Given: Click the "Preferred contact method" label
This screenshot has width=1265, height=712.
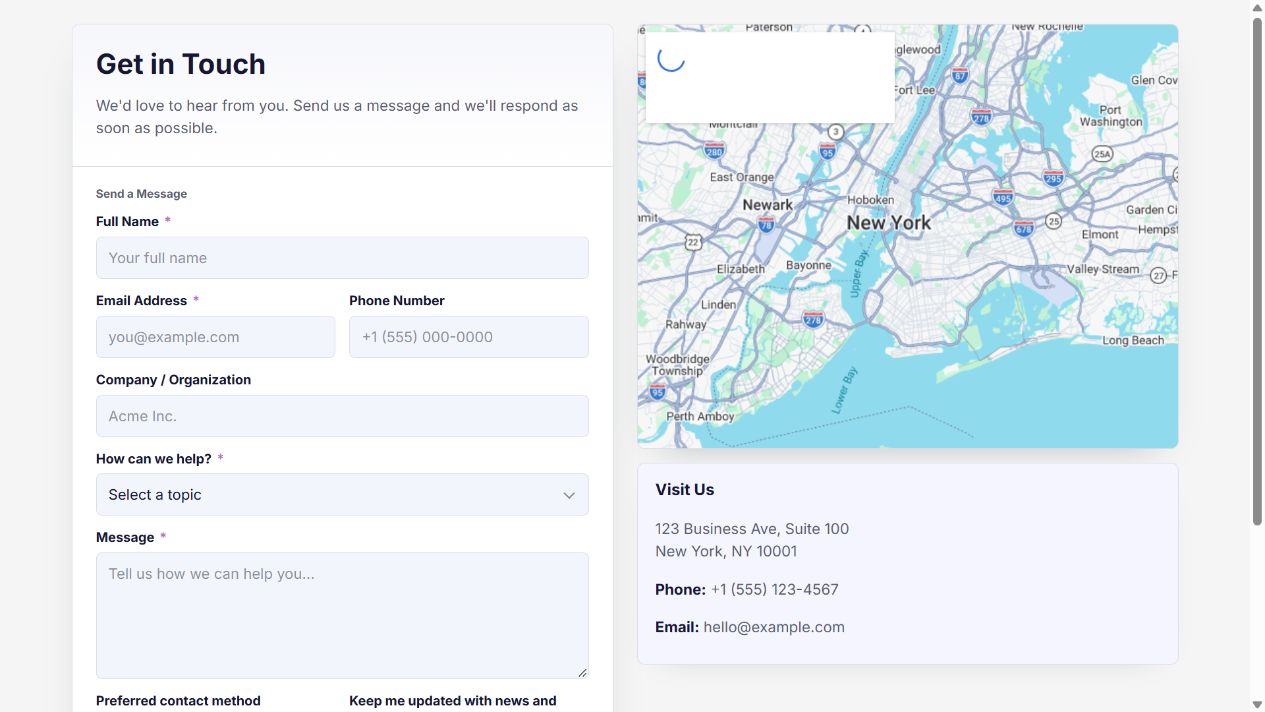Looking at the screenshot, I should pos(178,701).
